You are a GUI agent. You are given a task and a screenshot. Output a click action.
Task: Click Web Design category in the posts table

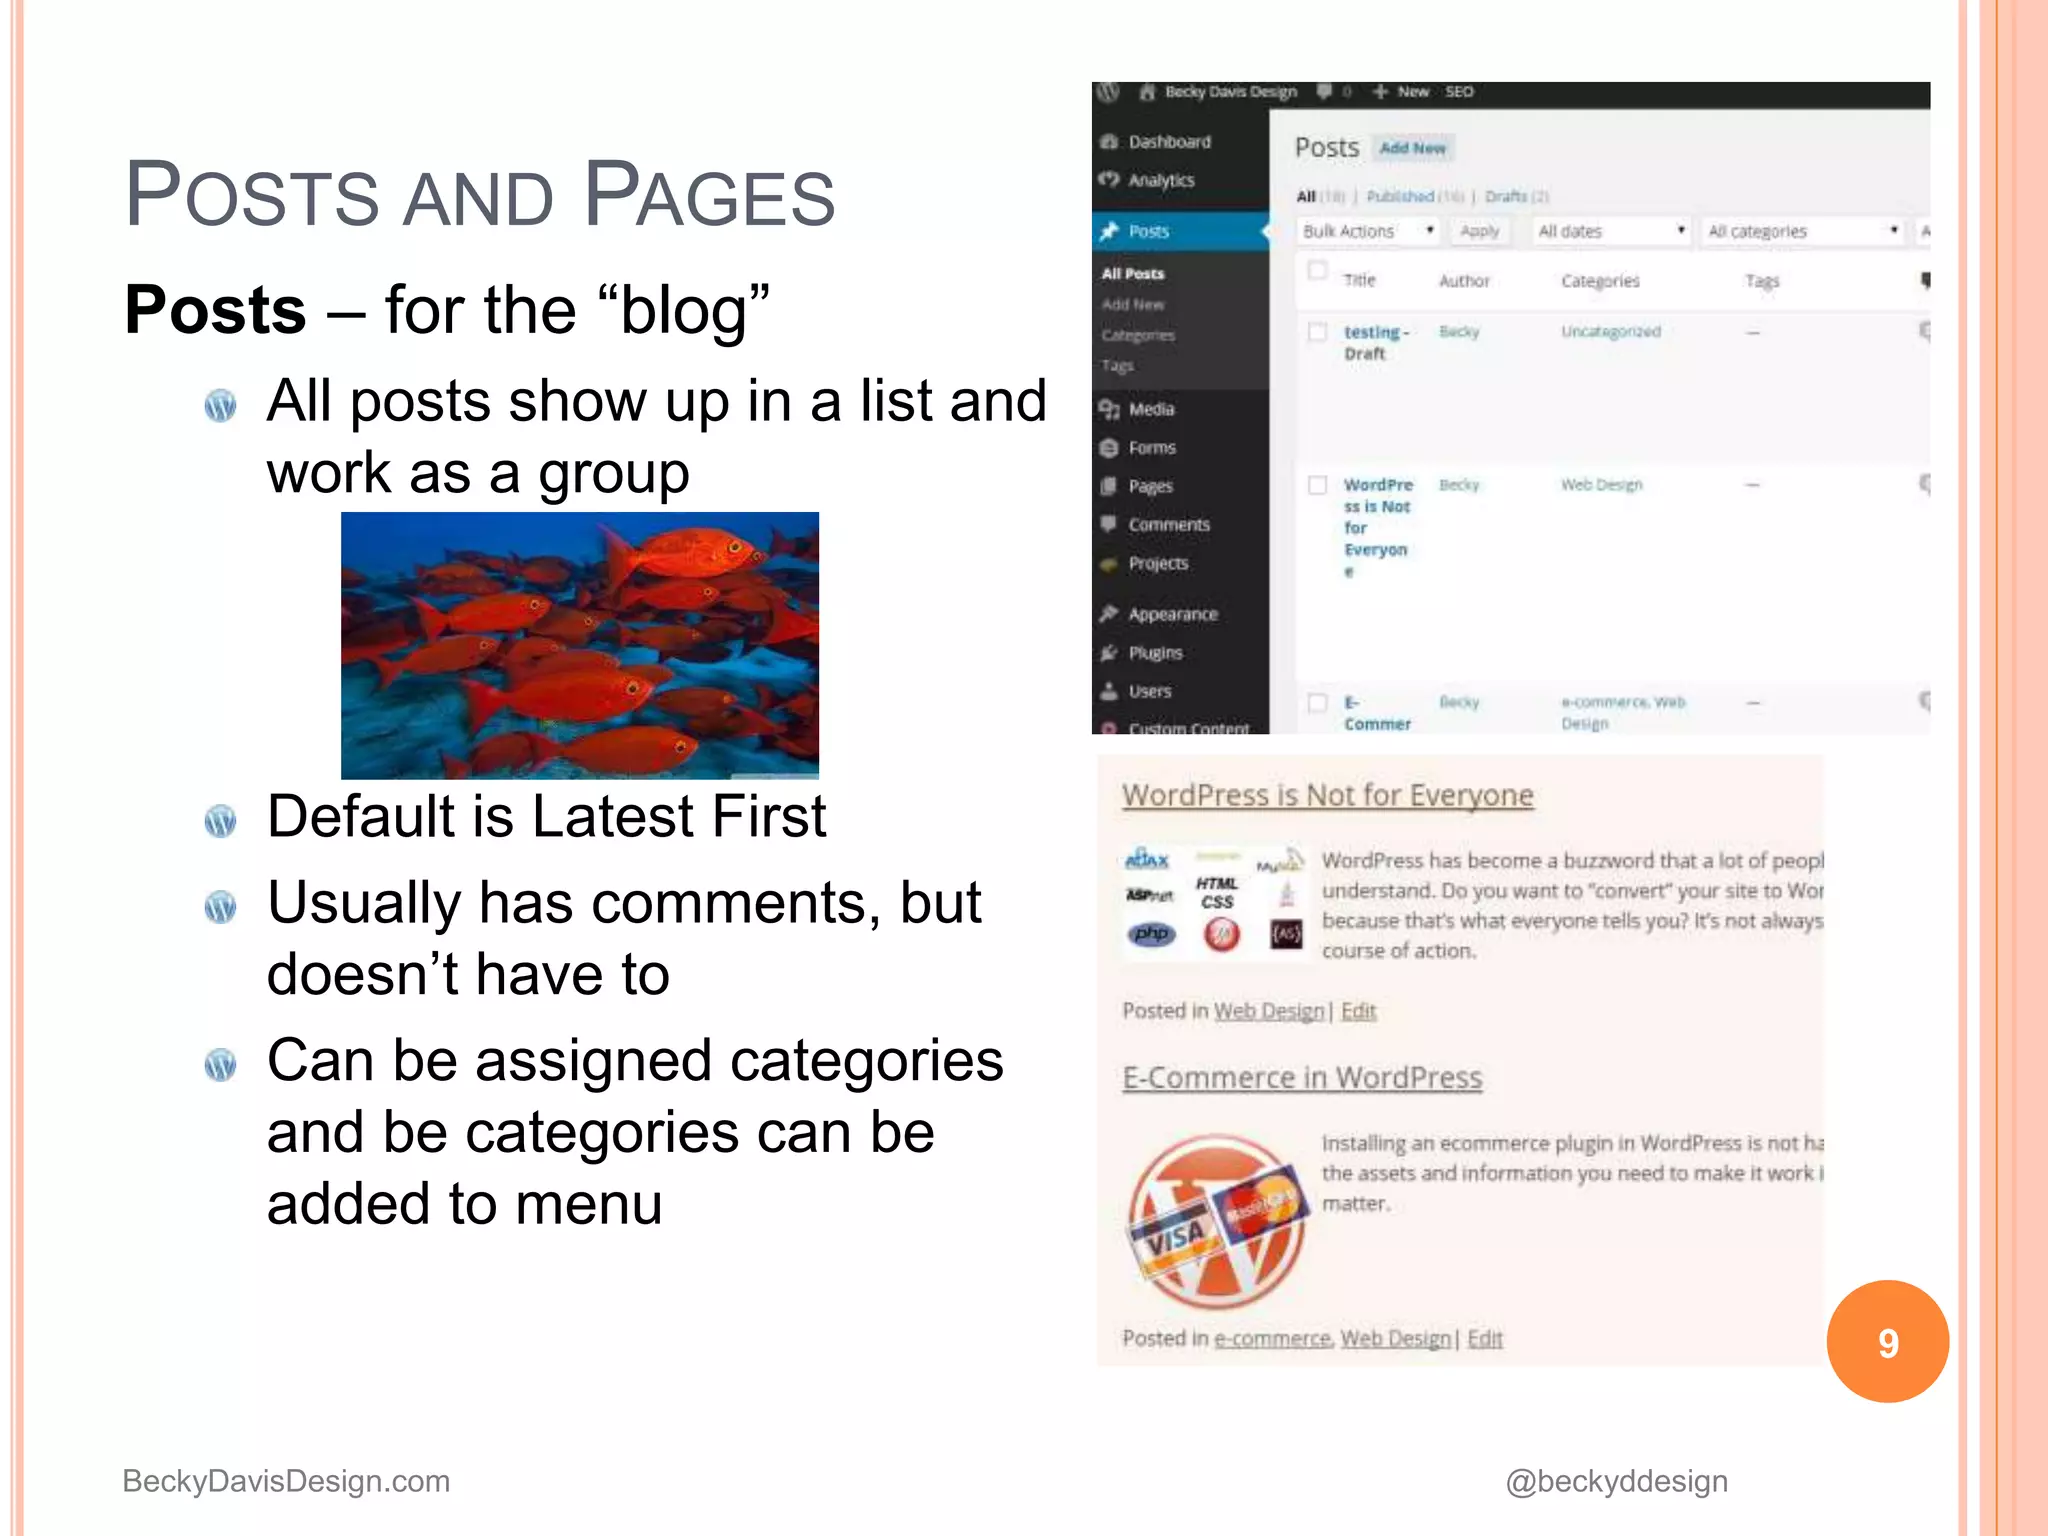coord(1602,485)
